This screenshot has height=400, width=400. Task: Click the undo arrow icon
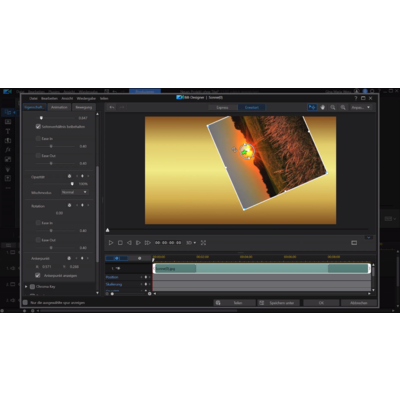point(112,107)
